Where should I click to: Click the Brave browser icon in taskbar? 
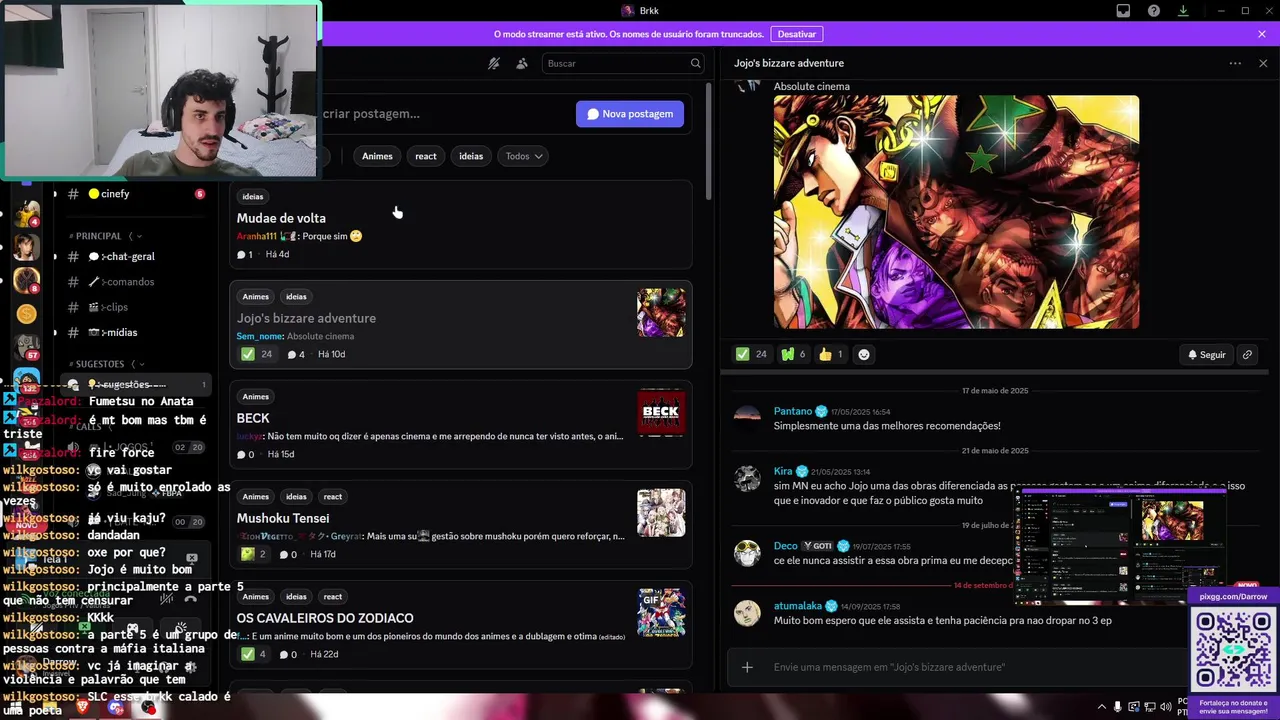(x=83, y=707)
